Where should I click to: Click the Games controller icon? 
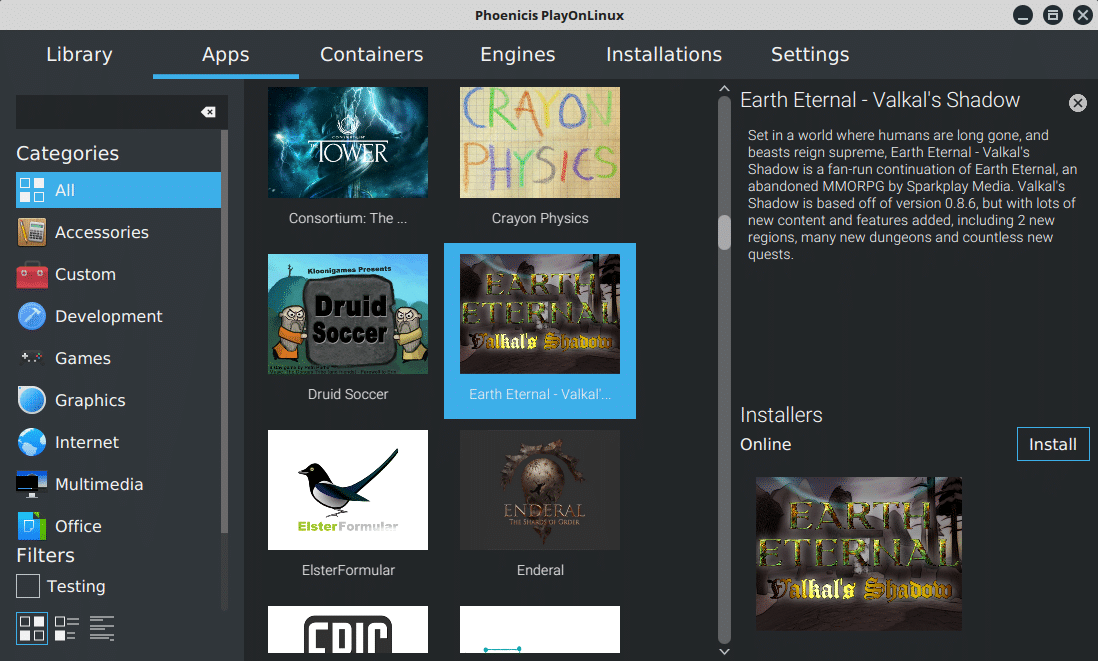pos(32,358)
